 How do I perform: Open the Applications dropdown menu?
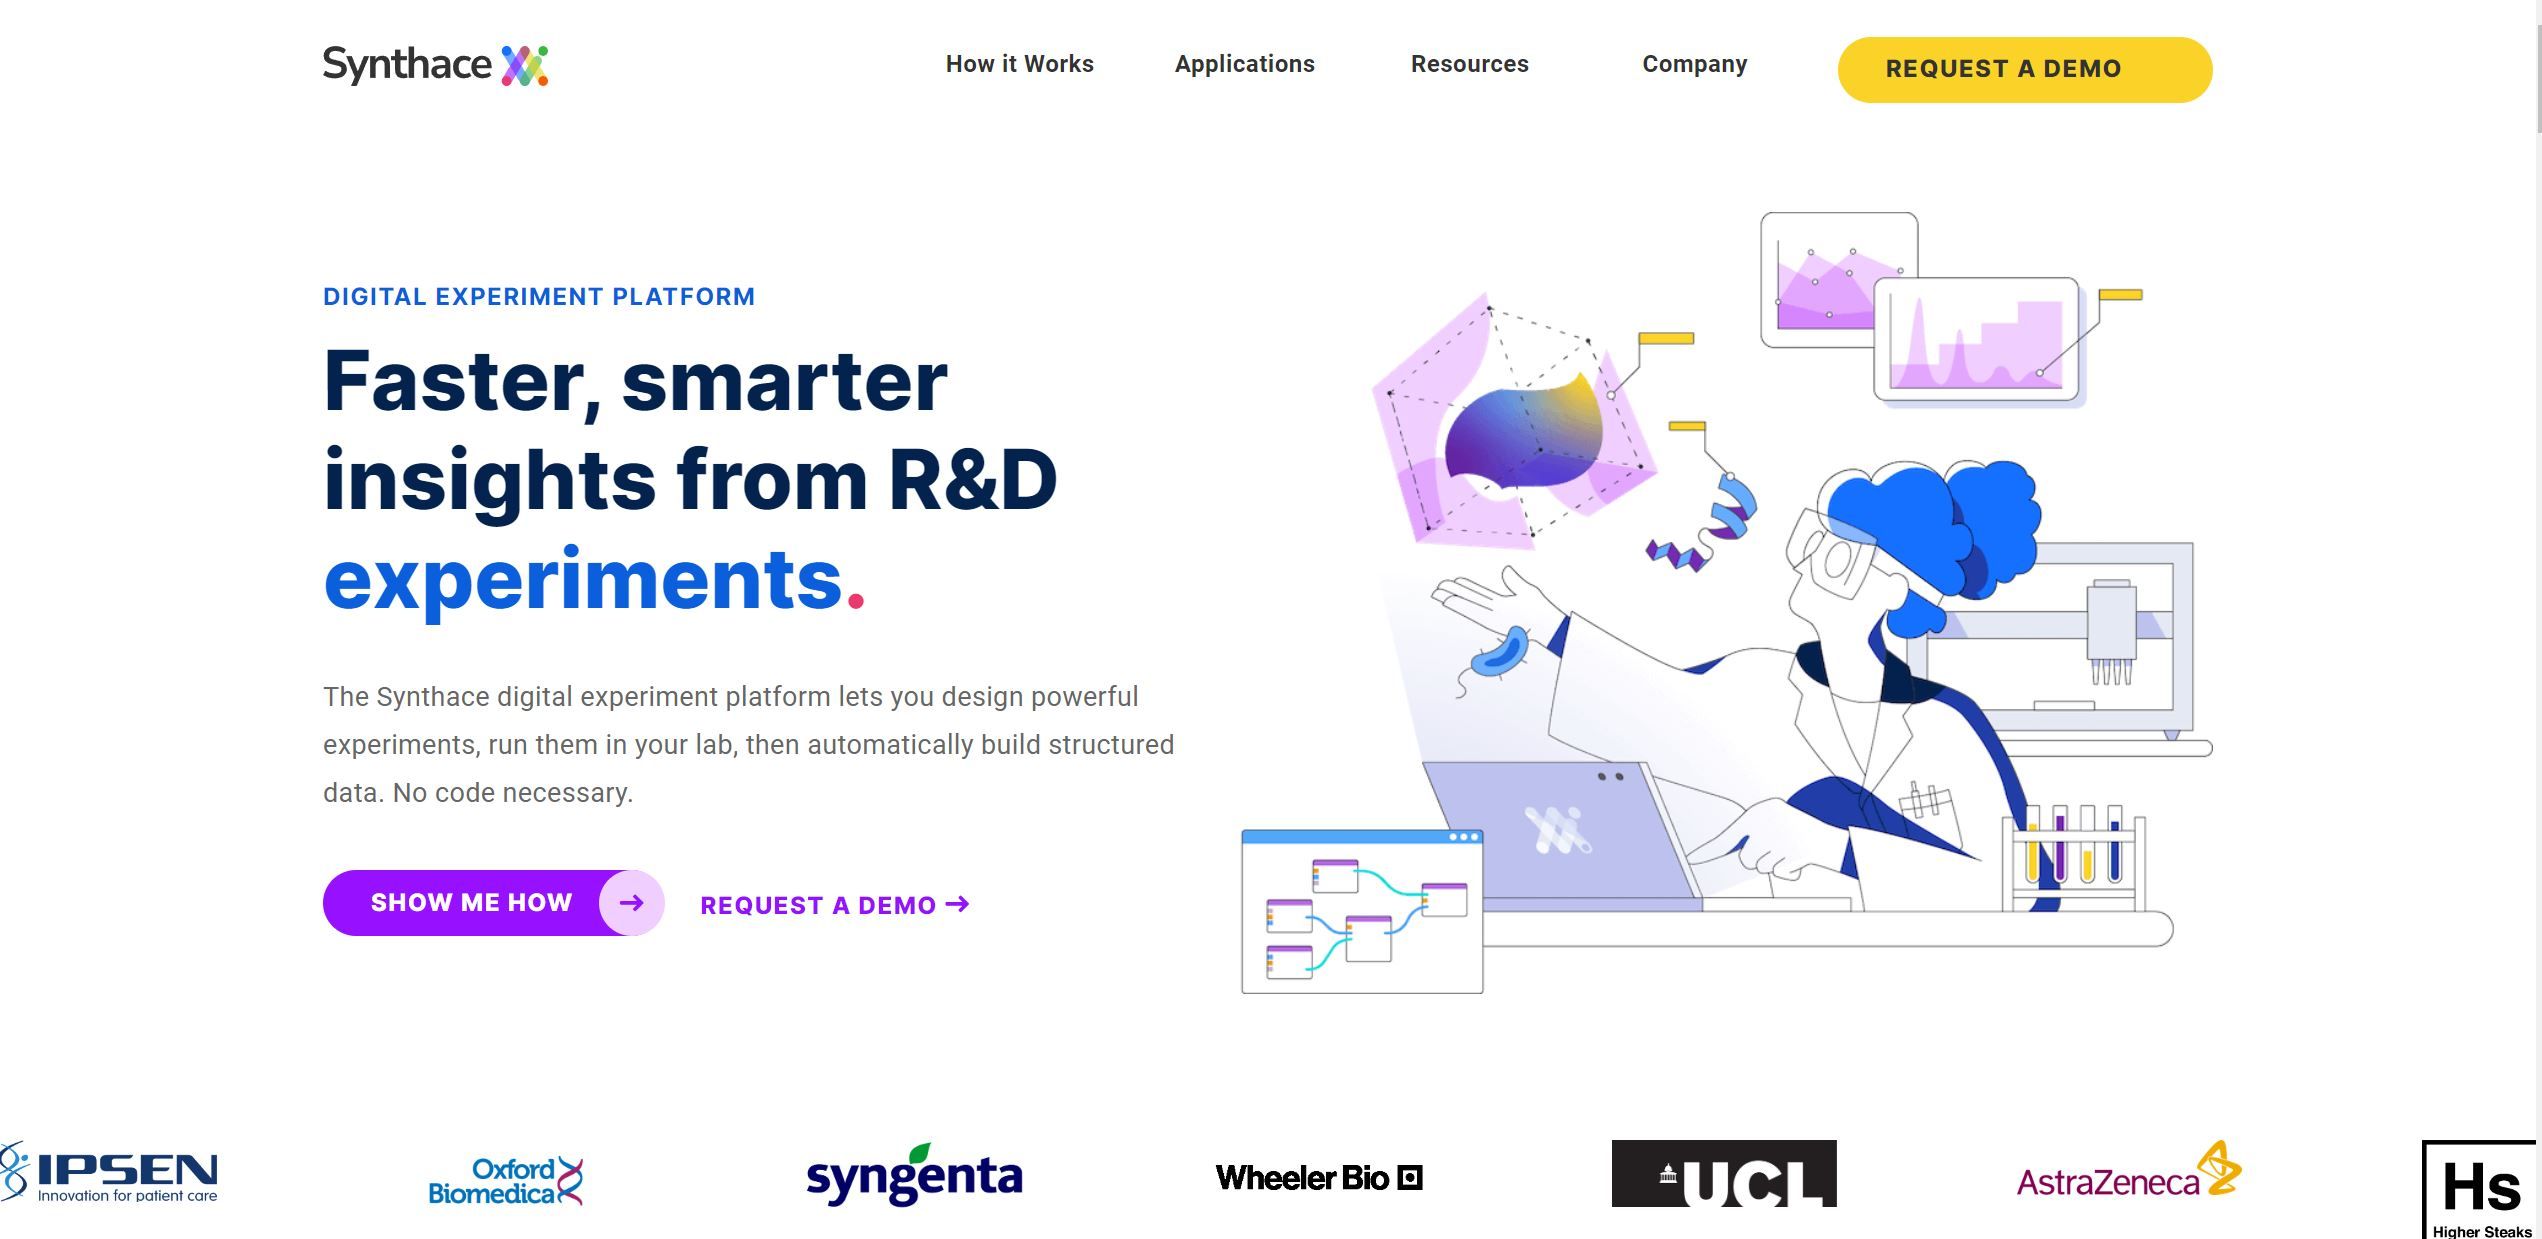tap(1244, 64)
